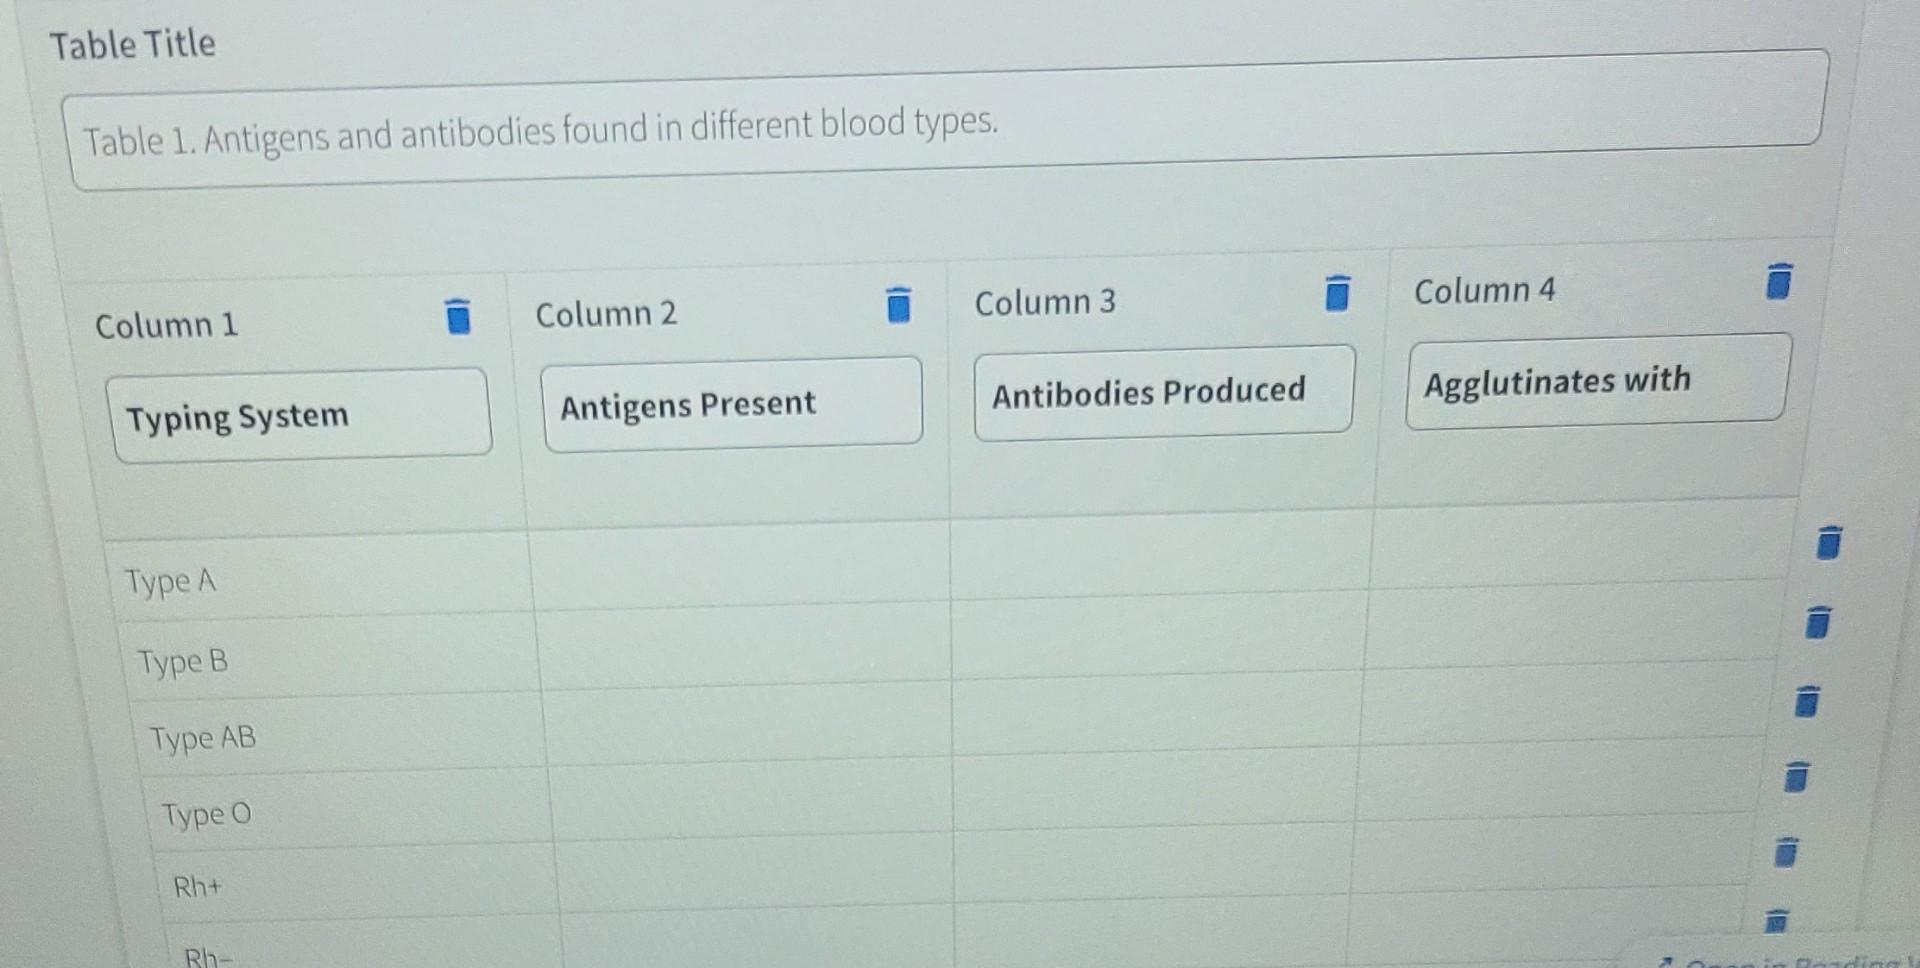Click the Agglutinates with header field
The height and width of the screenshot is (968, 1920).
[x=1595, y=380]
